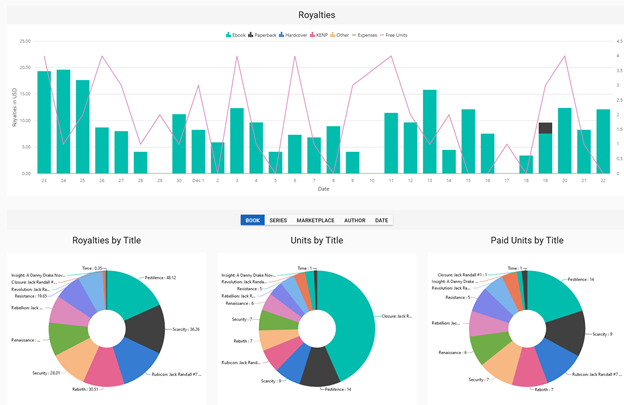
Task: Click the ebook bar for date 24
Action: click(x=63, y=122)
